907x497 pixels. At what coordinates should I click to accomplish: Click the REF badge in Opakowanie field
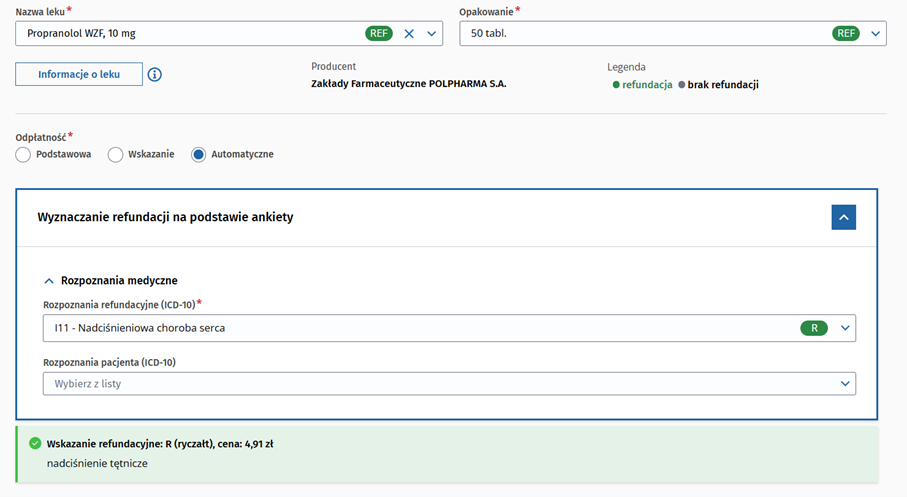tap(846, 34)
